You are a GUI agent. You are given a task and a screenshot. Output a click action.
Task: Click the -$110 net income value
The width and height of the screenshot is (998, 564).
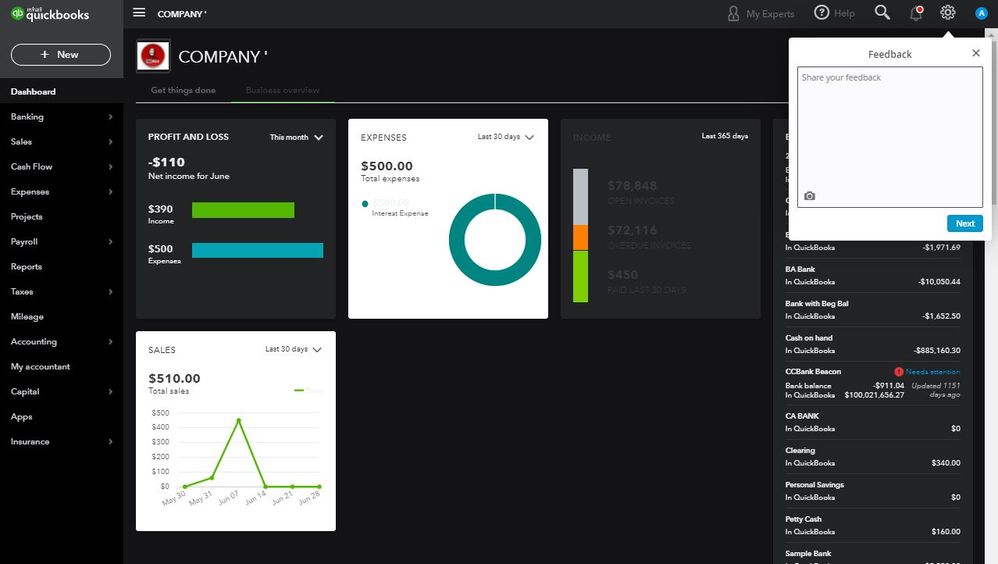coord(167,162)
